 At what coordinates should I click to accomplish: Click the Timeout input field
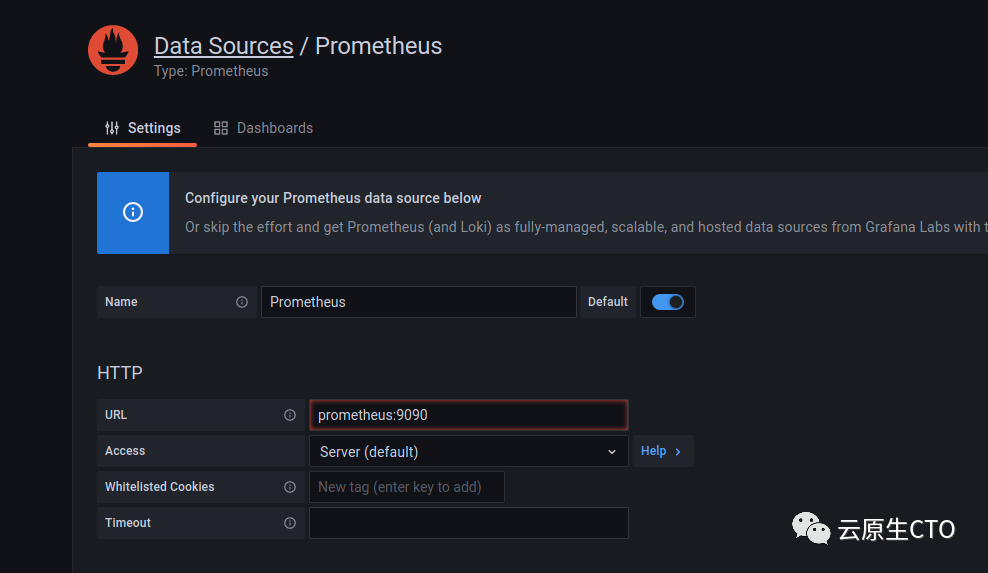(x=468, y=523)
